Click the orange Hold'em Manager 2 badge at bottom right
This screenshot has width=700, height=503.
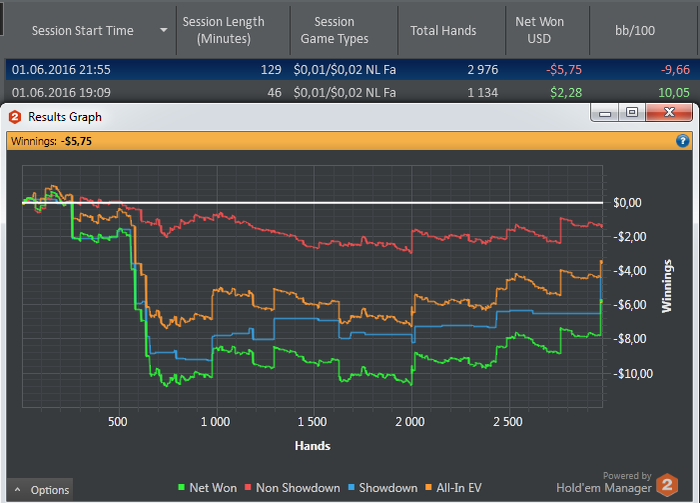pos(667,485)
